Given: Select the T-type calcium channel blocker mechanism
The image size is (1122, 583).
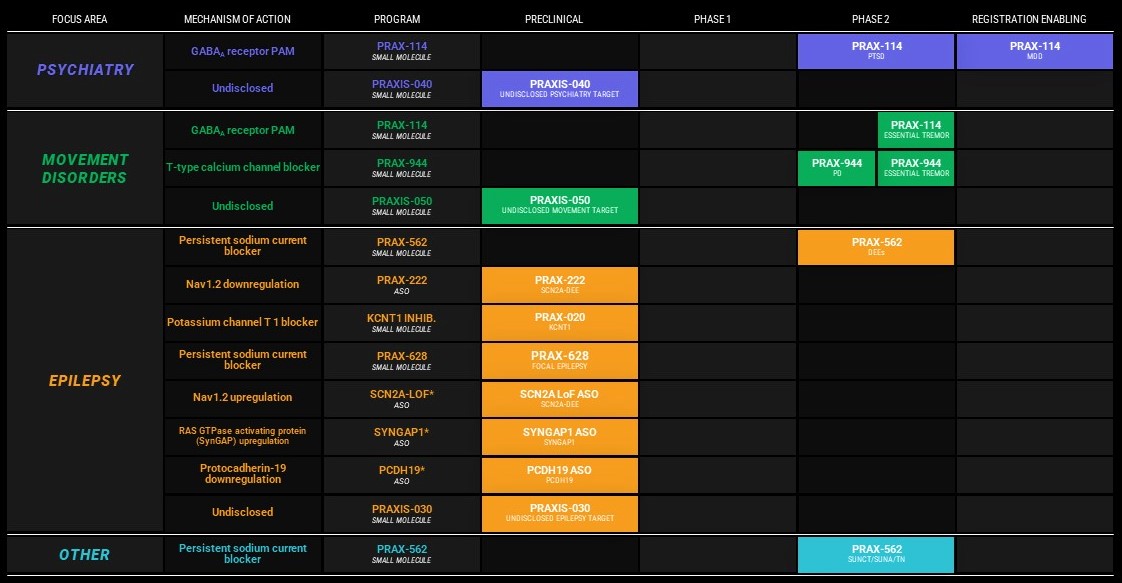Looking at the screenshot, I should coord(243,167).
